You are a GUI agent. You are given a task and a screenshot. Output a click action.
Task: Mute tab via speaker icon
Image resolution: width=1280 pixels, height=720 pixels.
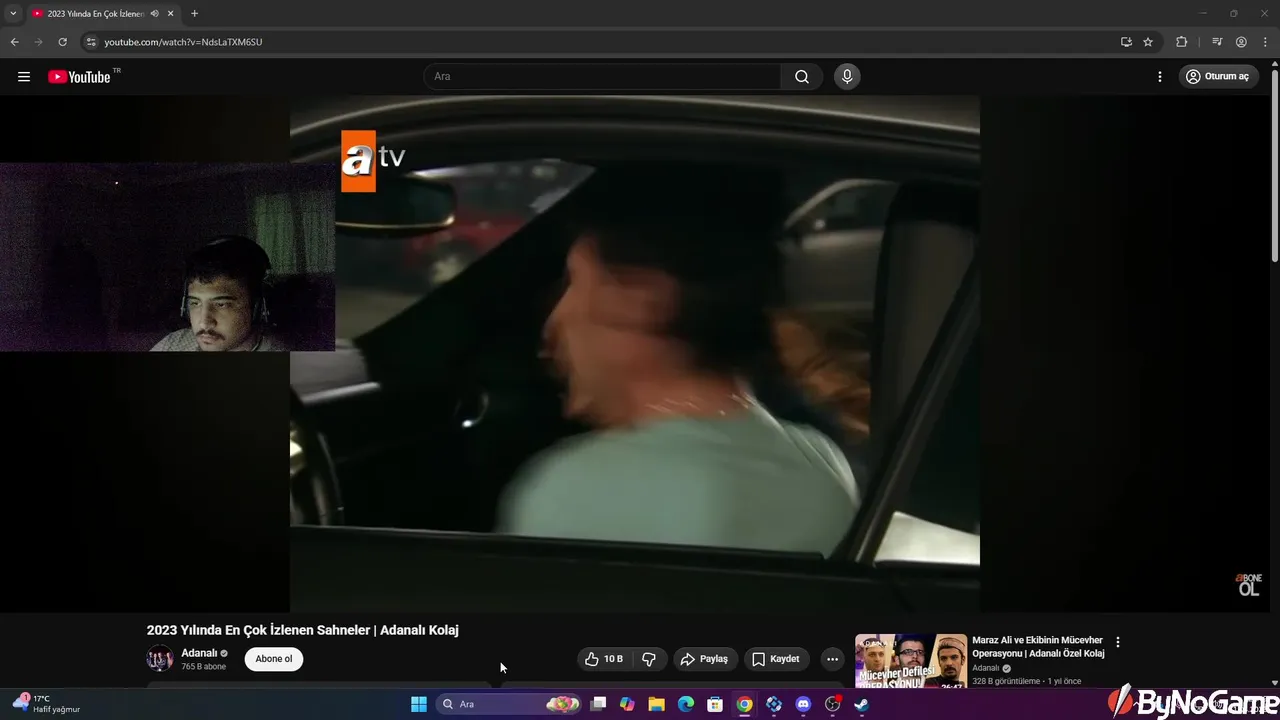pos(154,14)
